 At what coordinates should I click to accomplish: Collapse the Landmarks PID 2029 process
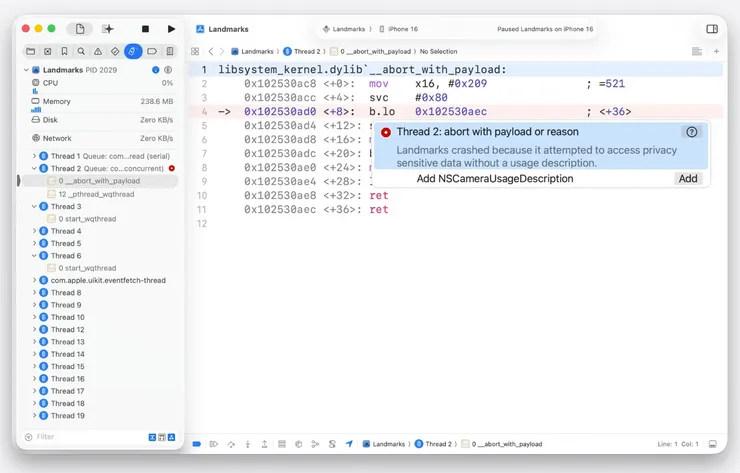[26, 70]
